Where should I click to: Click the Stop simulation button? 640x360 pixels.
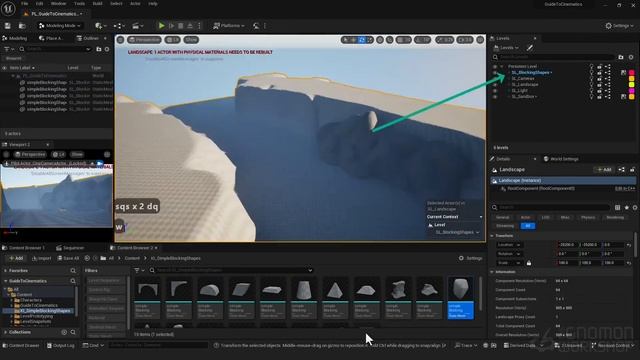(181, 26)
